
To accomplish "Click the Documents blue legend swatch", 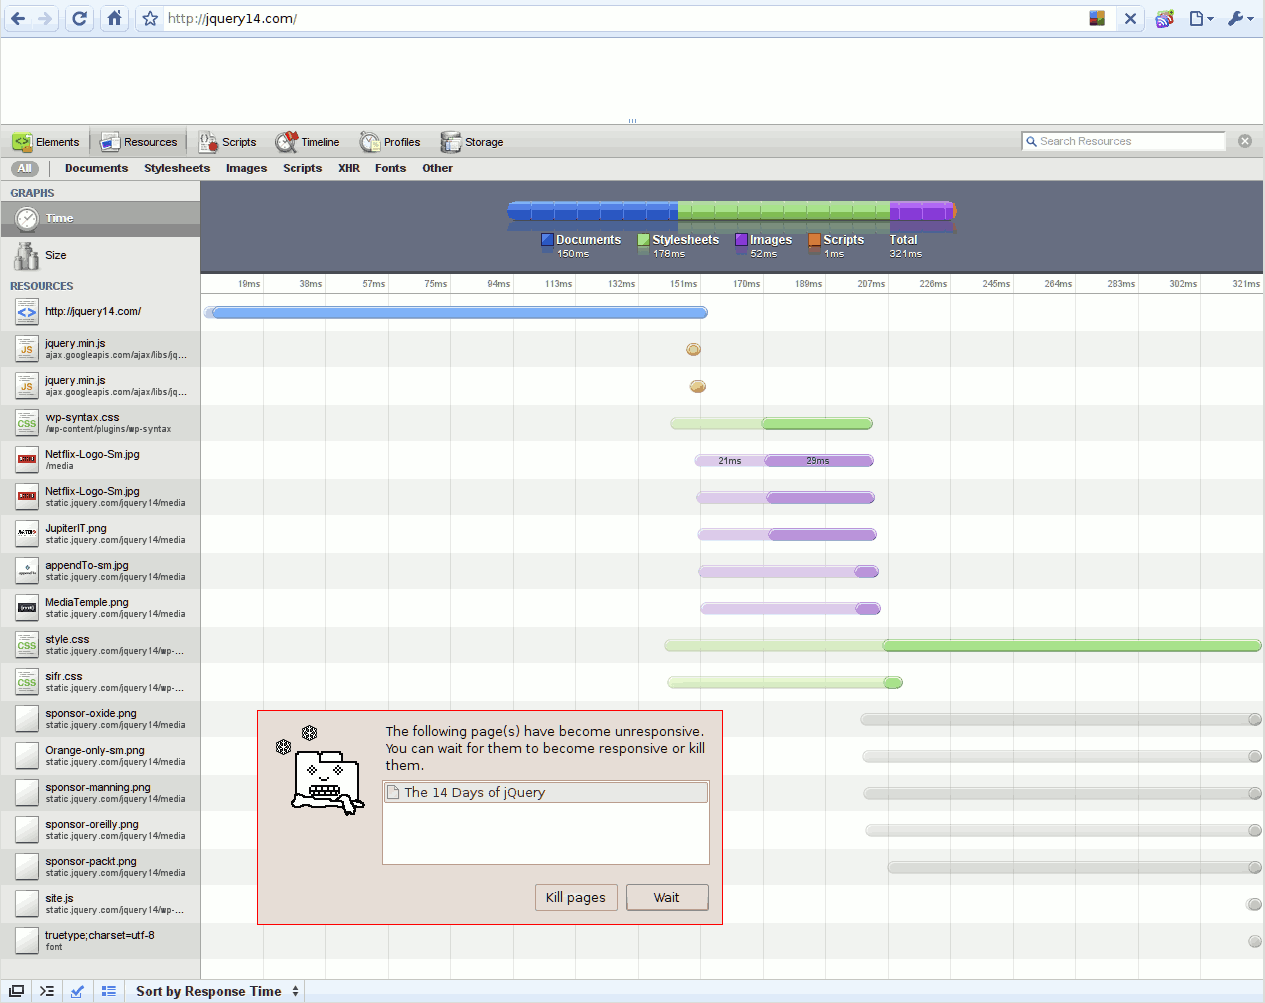I will pos(547,240).
